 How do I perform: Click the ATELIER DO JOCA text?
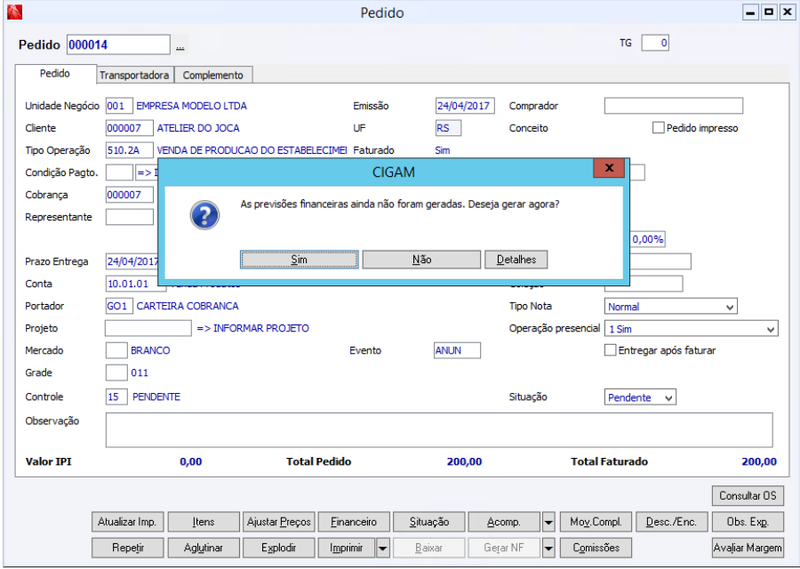point(198,128)
